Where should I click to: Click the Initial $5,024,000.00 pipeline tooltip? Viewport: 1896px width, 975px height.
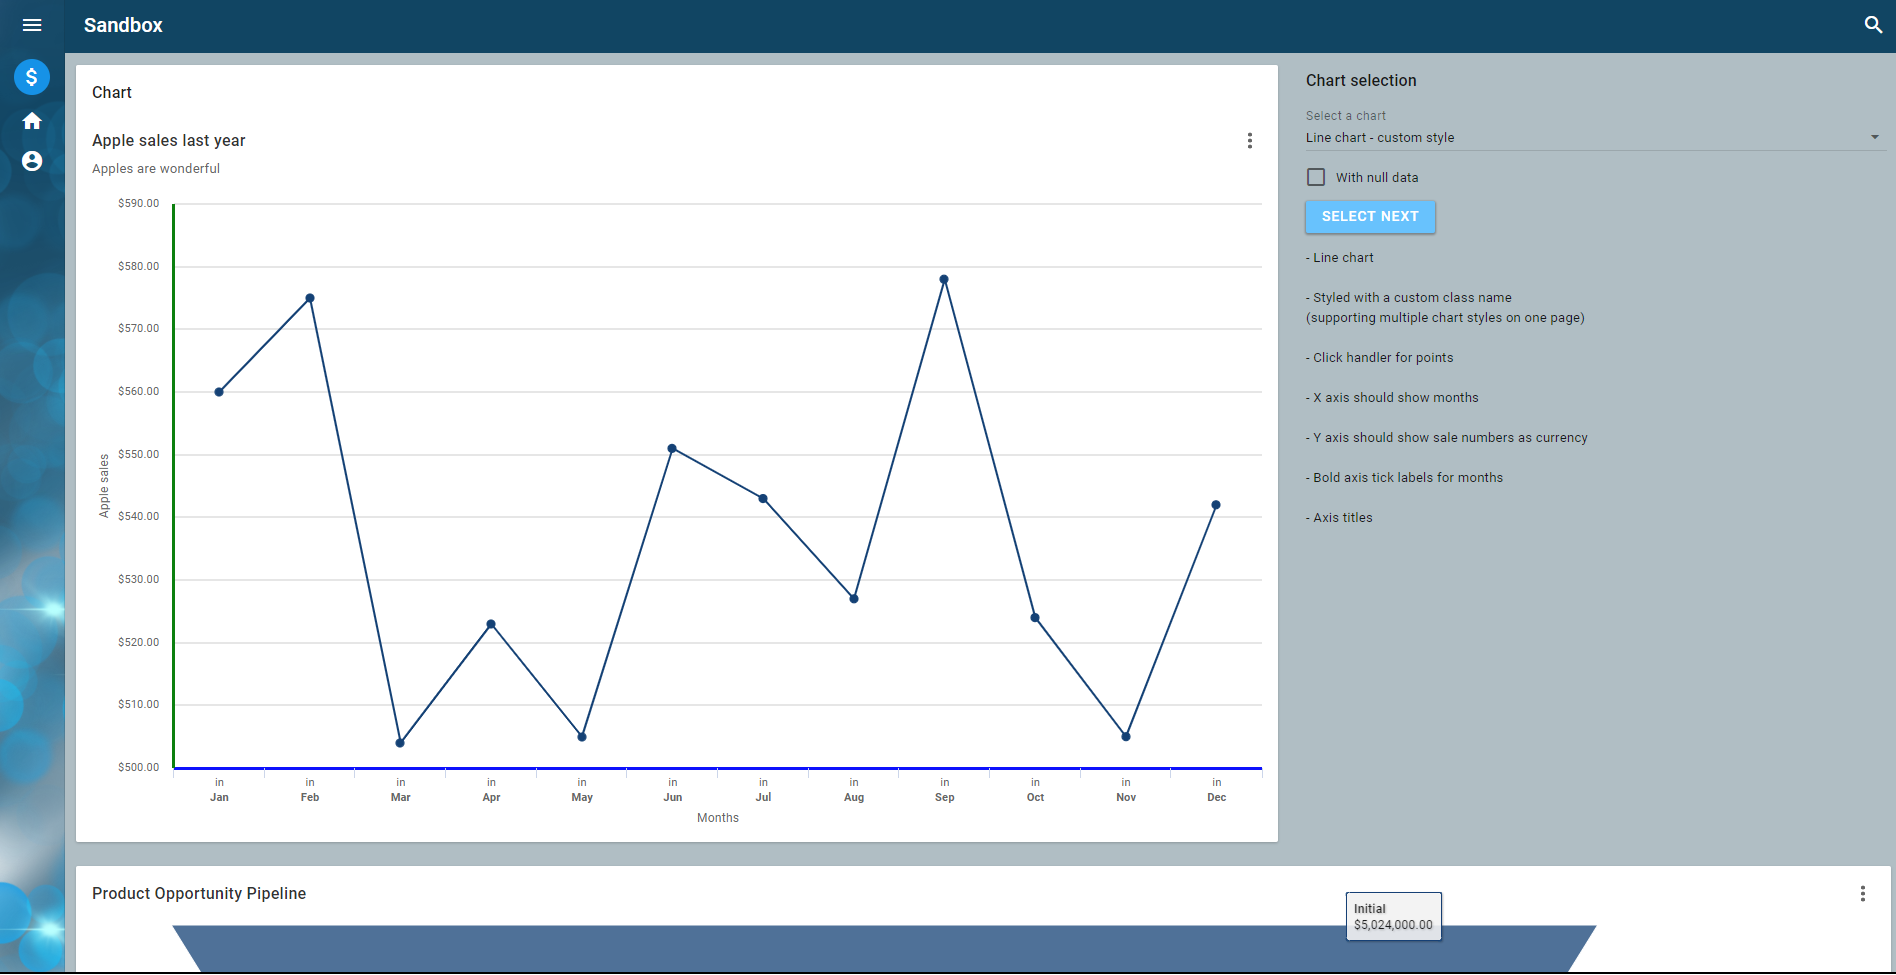[x=1393, y=916]
